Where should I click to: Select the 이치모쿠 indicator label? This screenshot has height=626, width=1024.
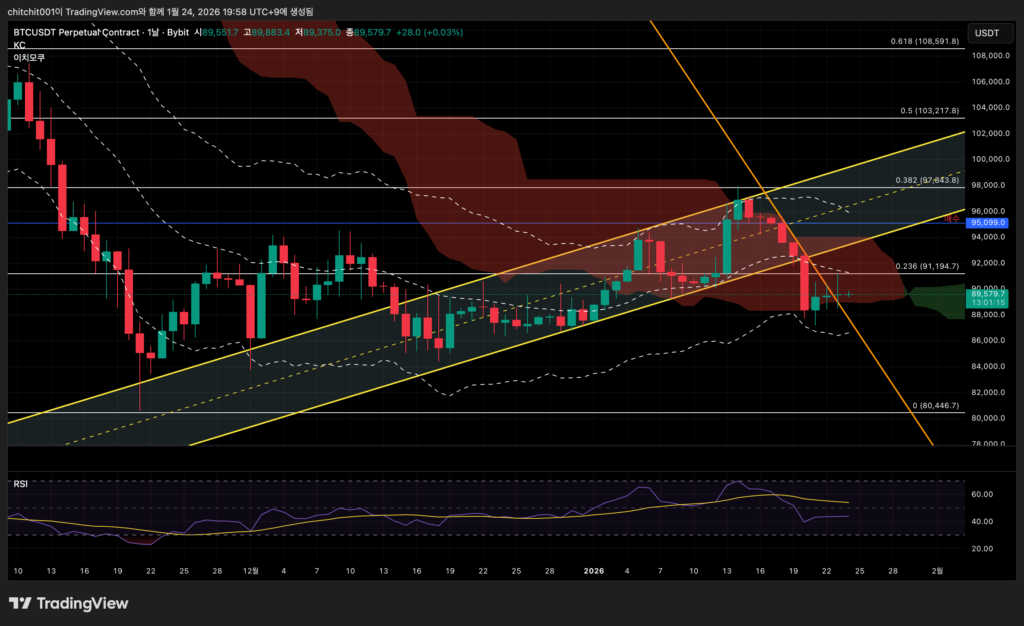coord(29,58)
